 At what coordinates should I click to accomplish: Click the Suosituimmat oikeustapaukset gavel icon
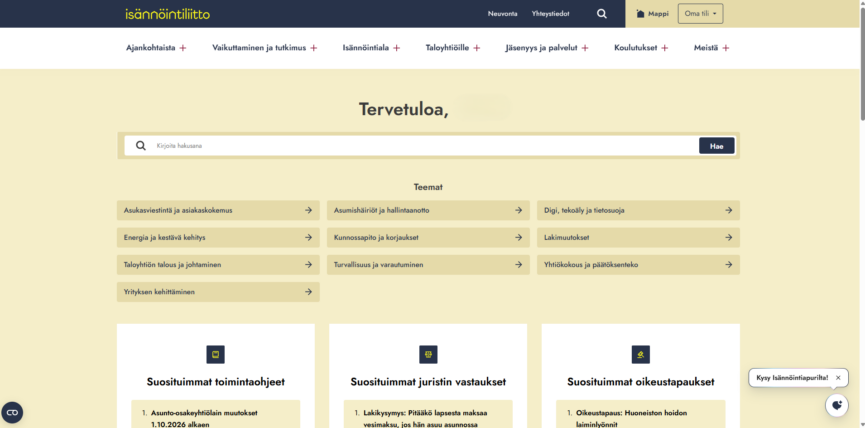pyautogui.click(x=640, y=355)
